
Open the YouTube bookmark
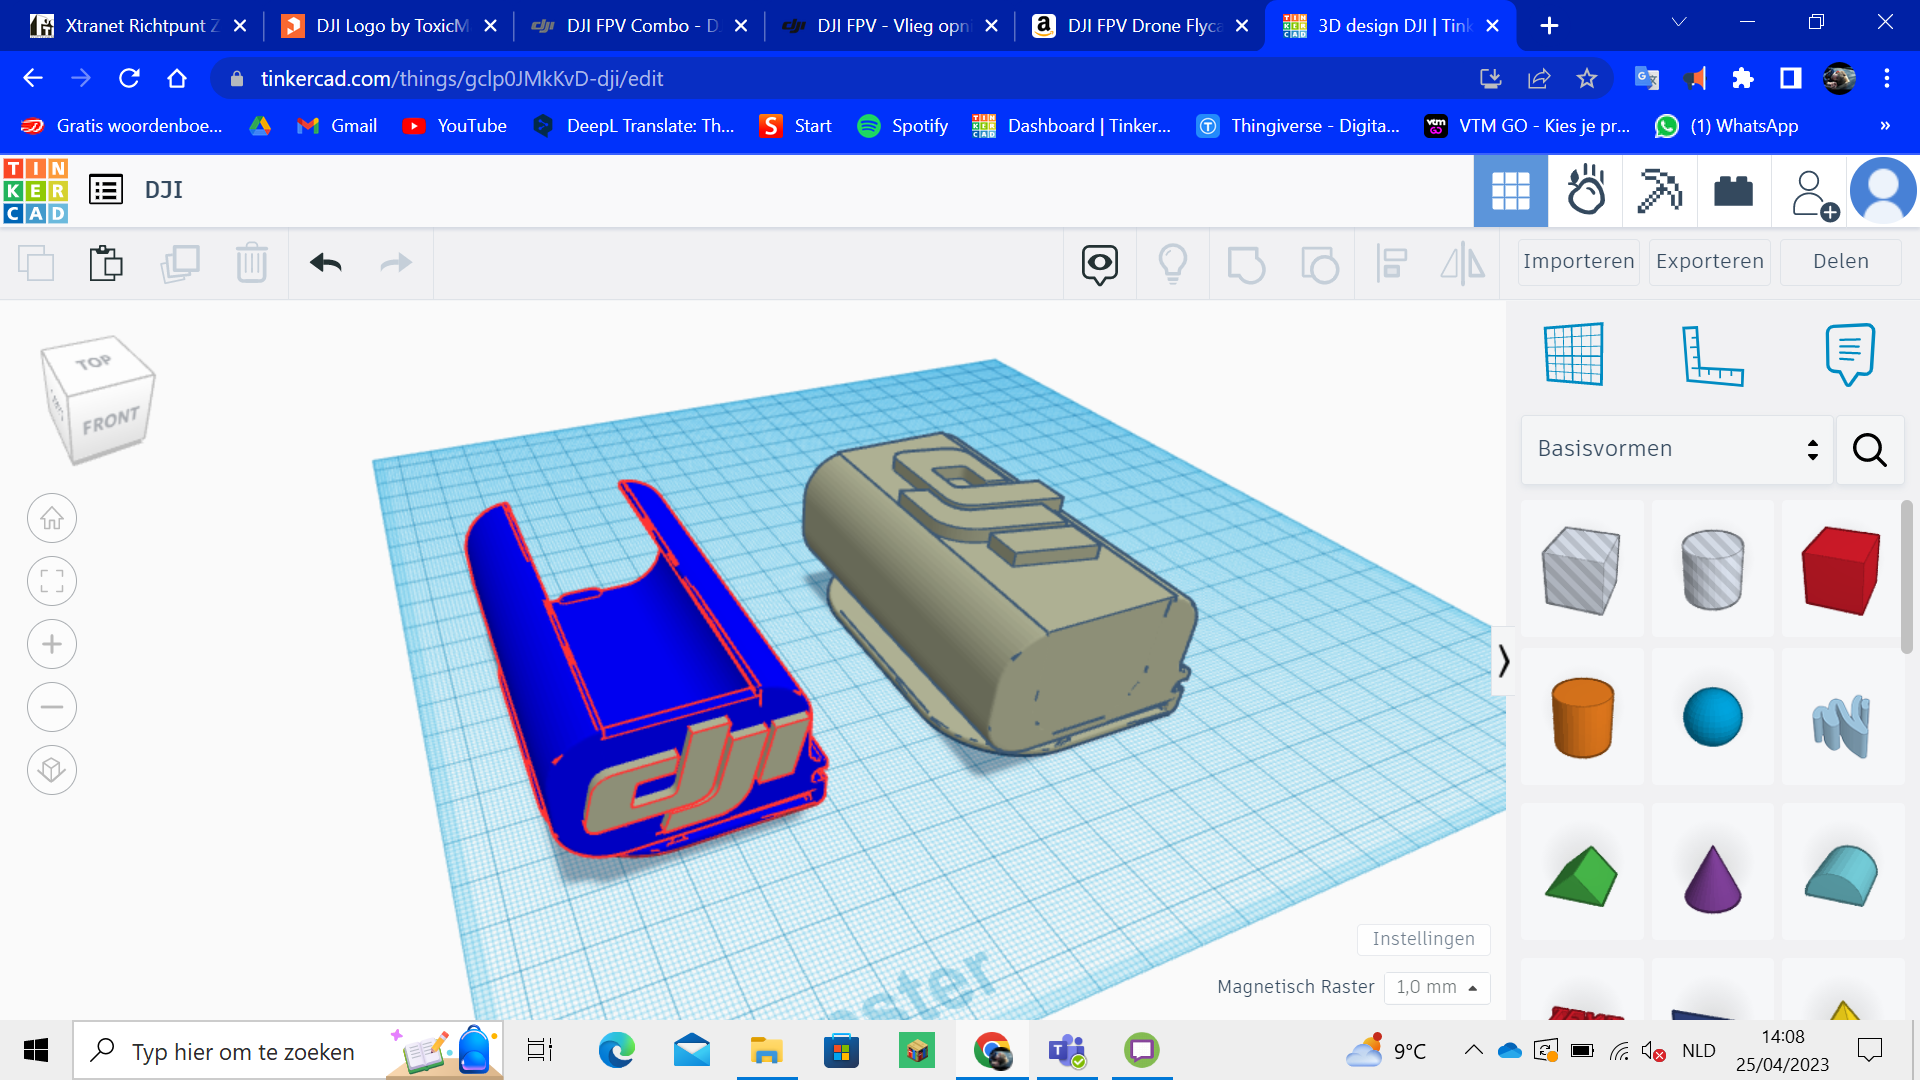455,126
